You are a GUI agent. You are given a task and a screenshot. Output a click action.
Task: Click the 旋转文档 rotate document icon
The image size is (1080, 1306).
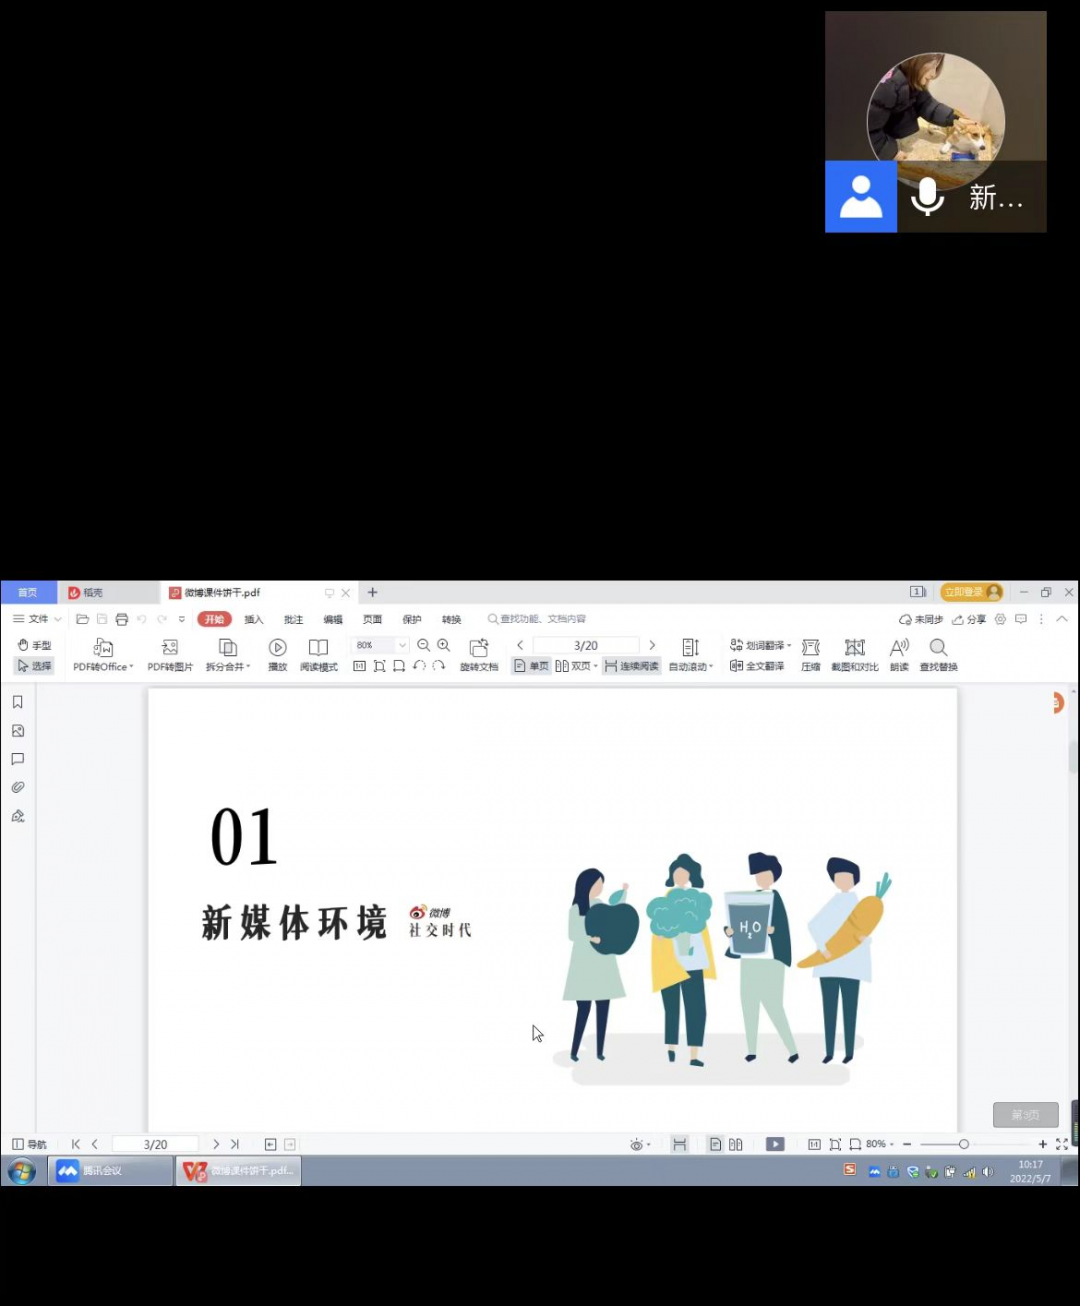pos(479,648)
